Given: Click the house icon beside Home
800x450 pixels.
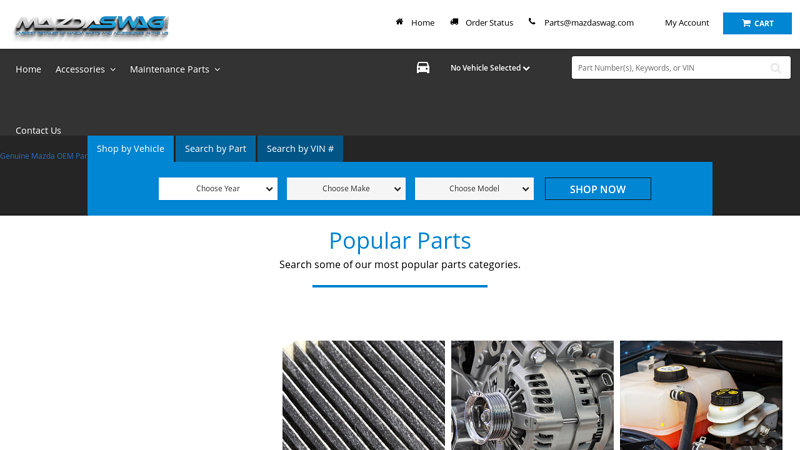Looking at the screenshot, I should coord(399,21).
